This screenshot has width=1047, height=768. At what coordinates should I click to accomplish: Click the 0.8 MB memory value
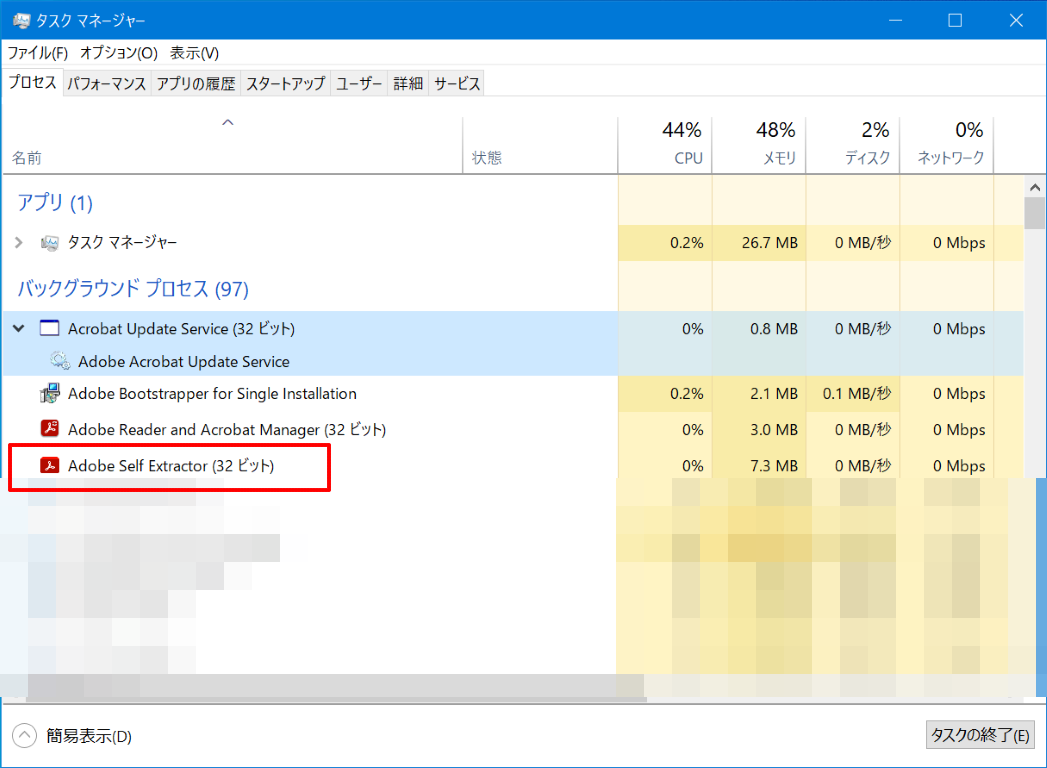point(773,329)
